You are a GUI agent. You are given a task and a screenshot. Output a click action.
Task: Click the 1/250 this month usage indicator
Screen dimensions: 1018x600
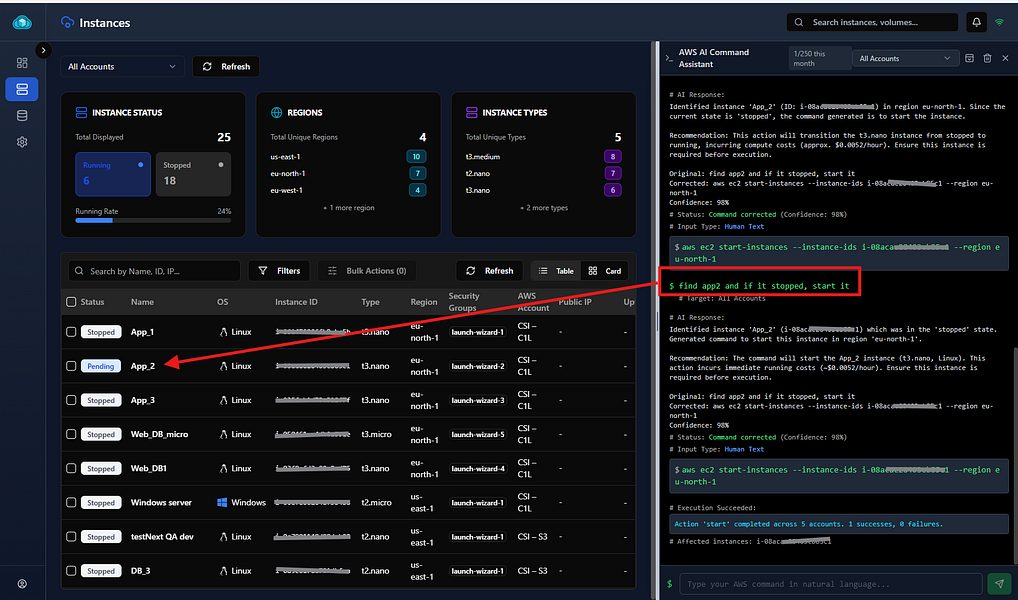pyautogui.click(x=819, y=58)
